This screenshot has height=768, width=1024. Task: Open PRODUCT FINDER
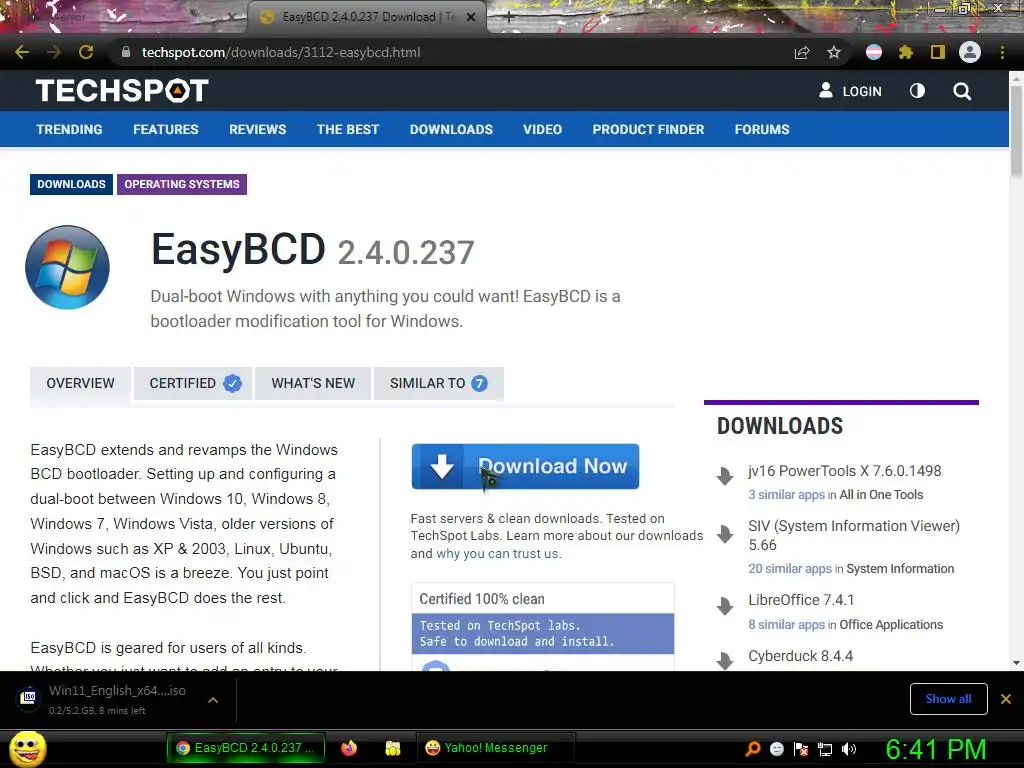648,129
